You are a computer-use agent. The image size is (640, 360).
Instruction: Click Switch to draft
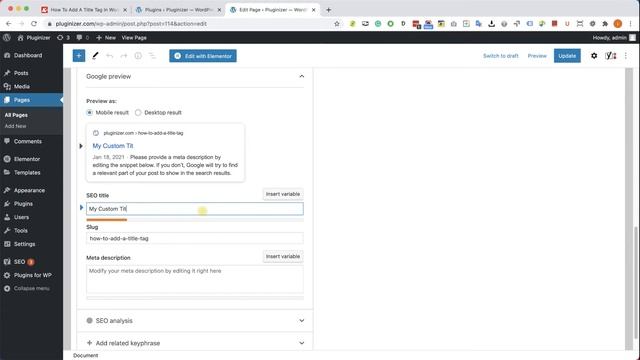[x=500, y=56]
